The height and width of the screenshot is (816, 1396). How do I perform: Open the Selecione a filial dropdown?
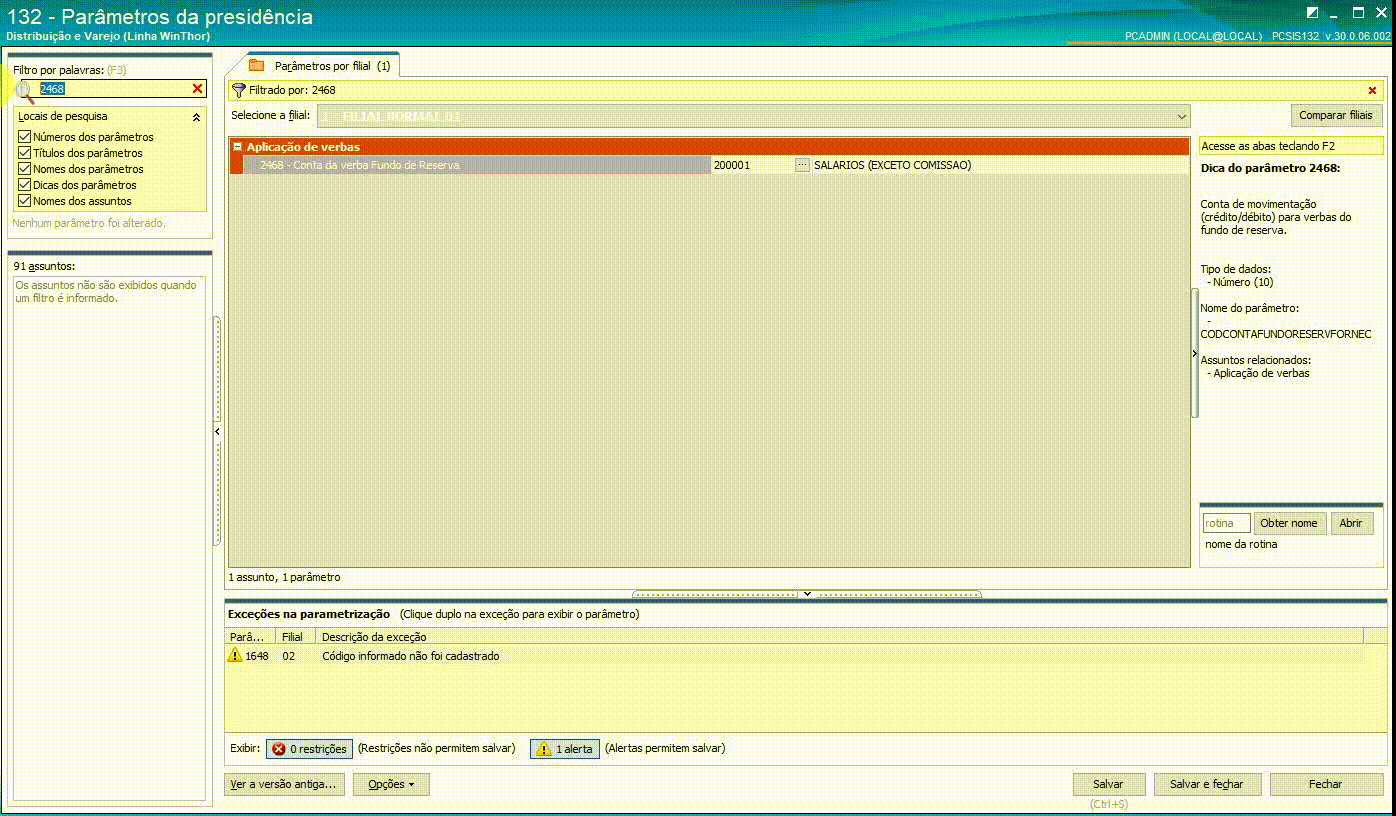coord(1182,116)
